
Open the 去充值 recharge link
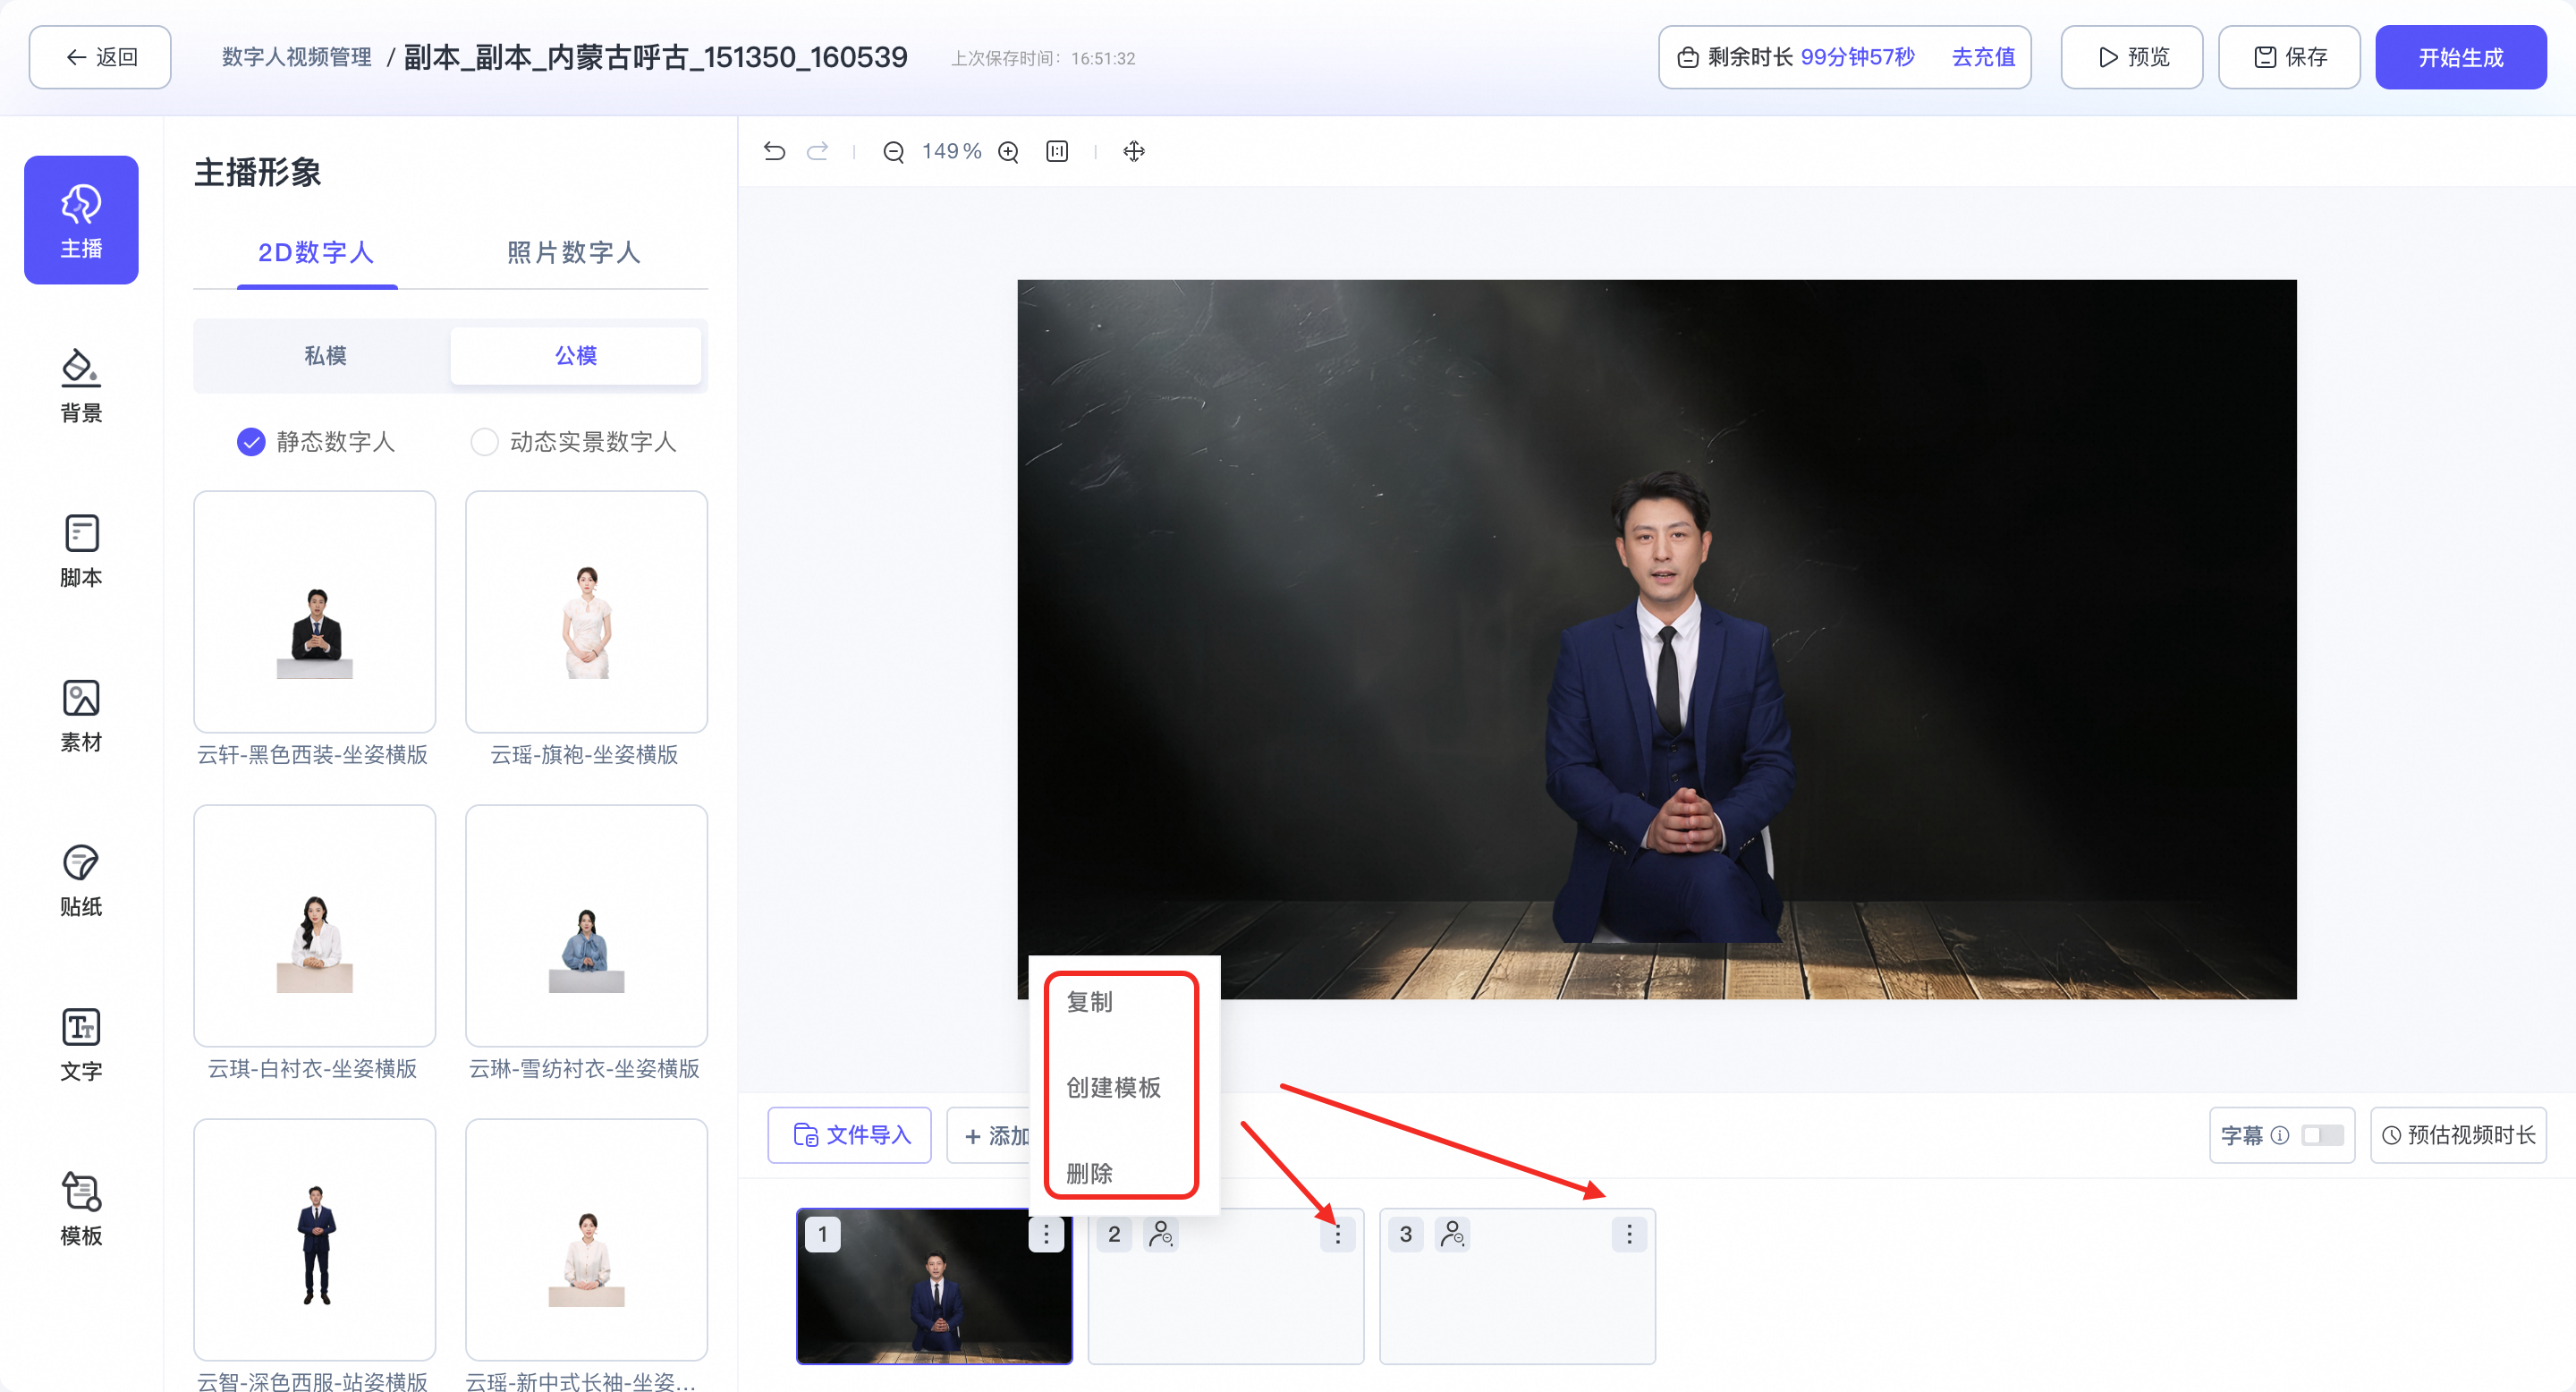pyautogui.click(x=1983, y=57)
